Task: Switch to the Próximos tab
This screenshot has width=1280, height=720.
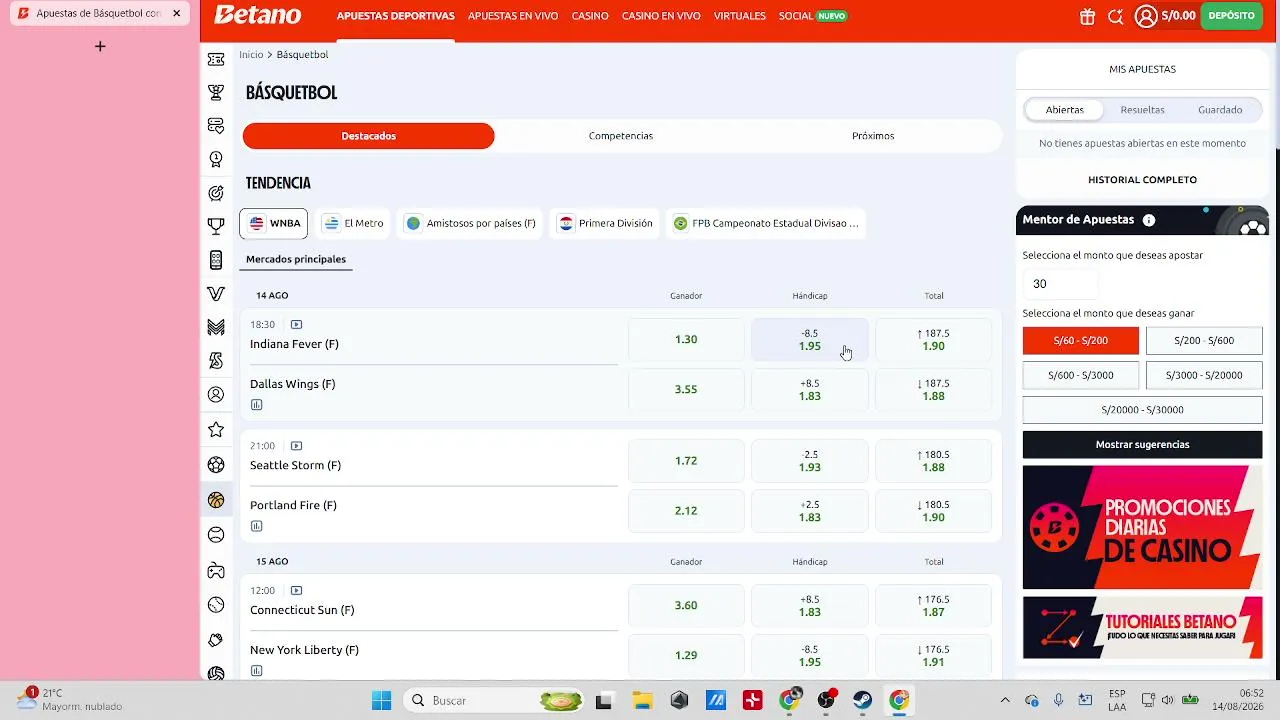Action: (x=873, y=136)
